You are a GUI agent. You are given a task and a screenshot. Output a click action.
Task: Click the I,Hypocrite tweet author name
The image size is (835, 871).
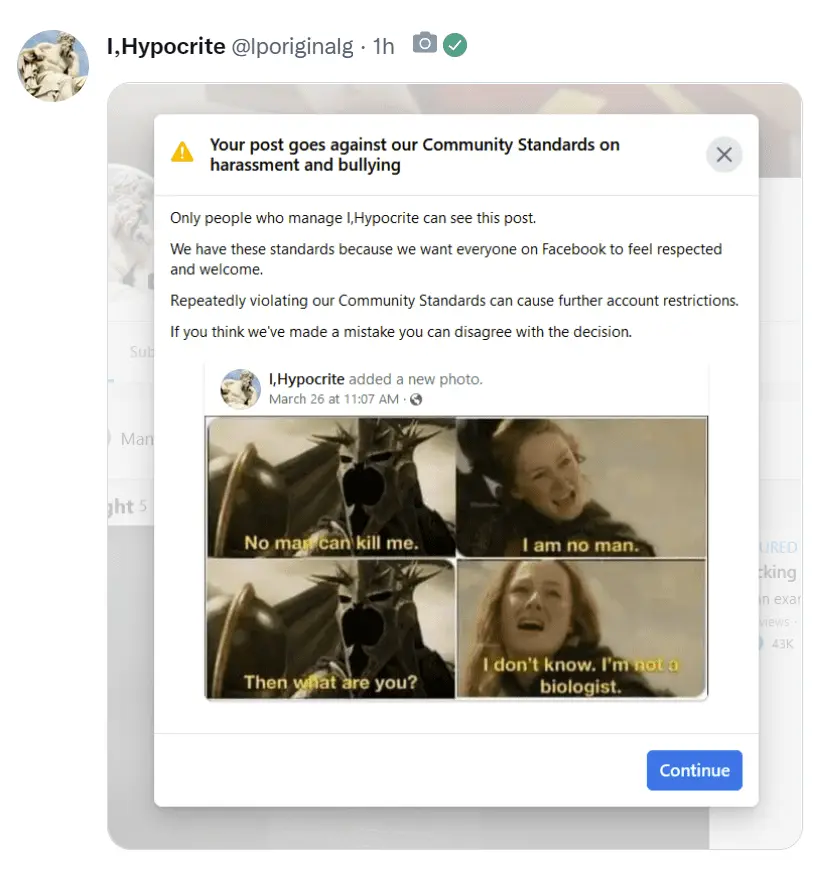coord(166,46)
